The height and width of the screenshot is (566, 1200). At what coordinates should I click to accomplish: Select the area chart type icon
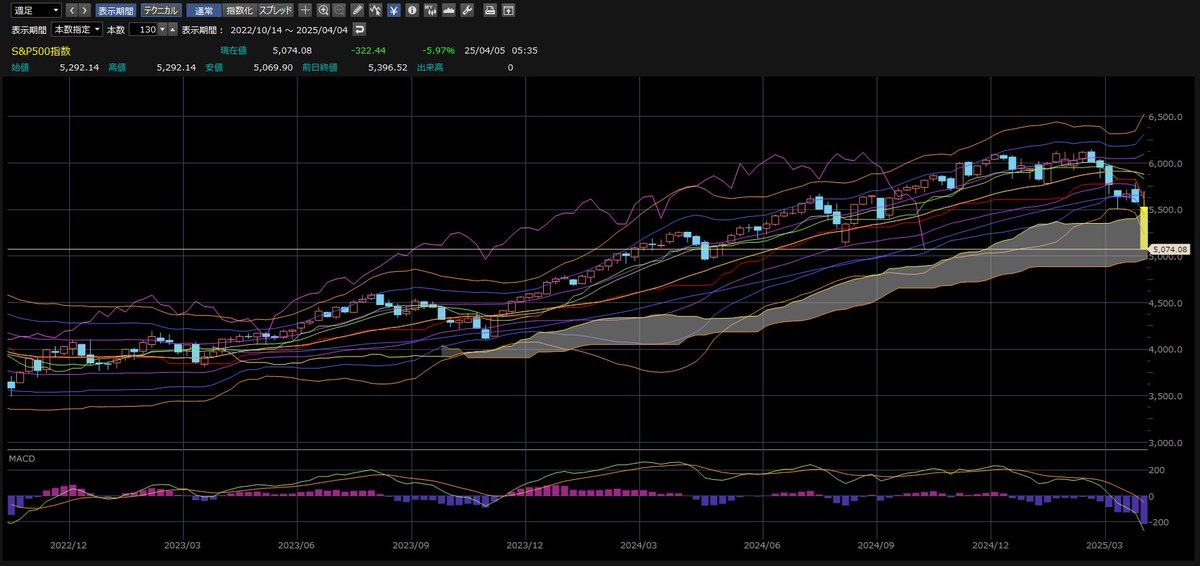click(449, 10)
